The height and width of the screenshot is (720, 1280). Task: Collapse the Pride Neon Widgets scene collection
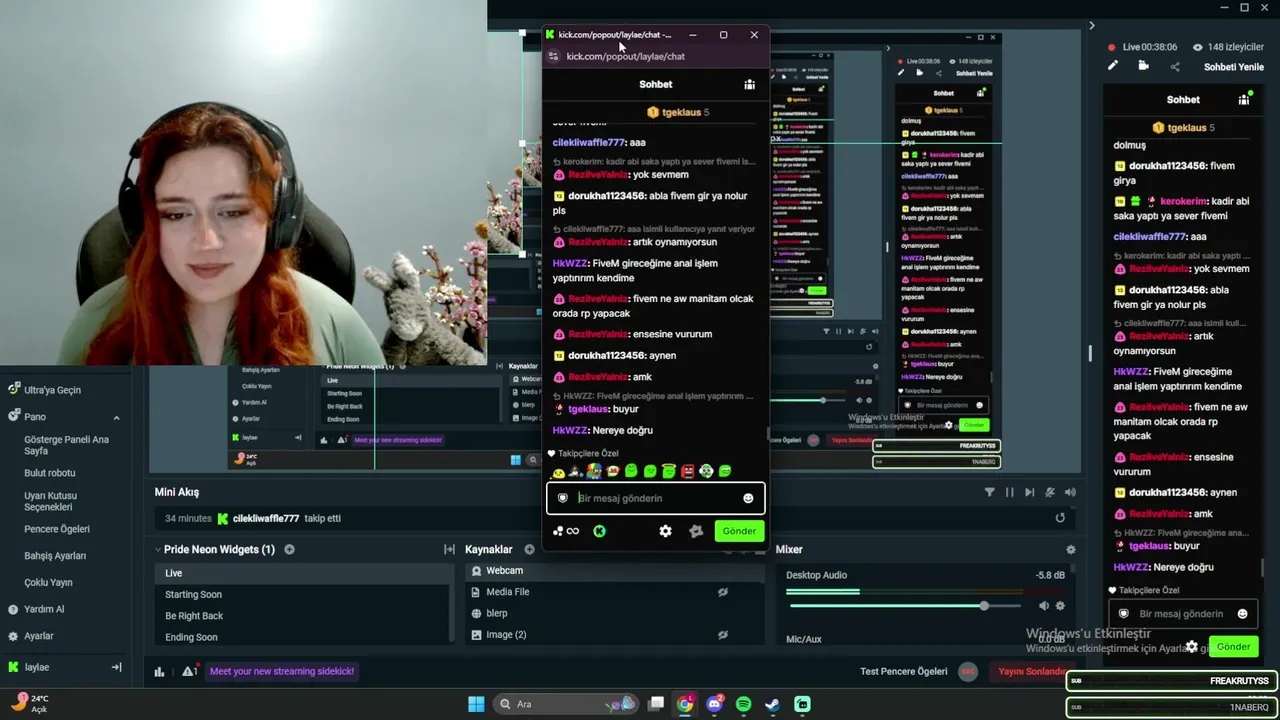pos(157,549)
